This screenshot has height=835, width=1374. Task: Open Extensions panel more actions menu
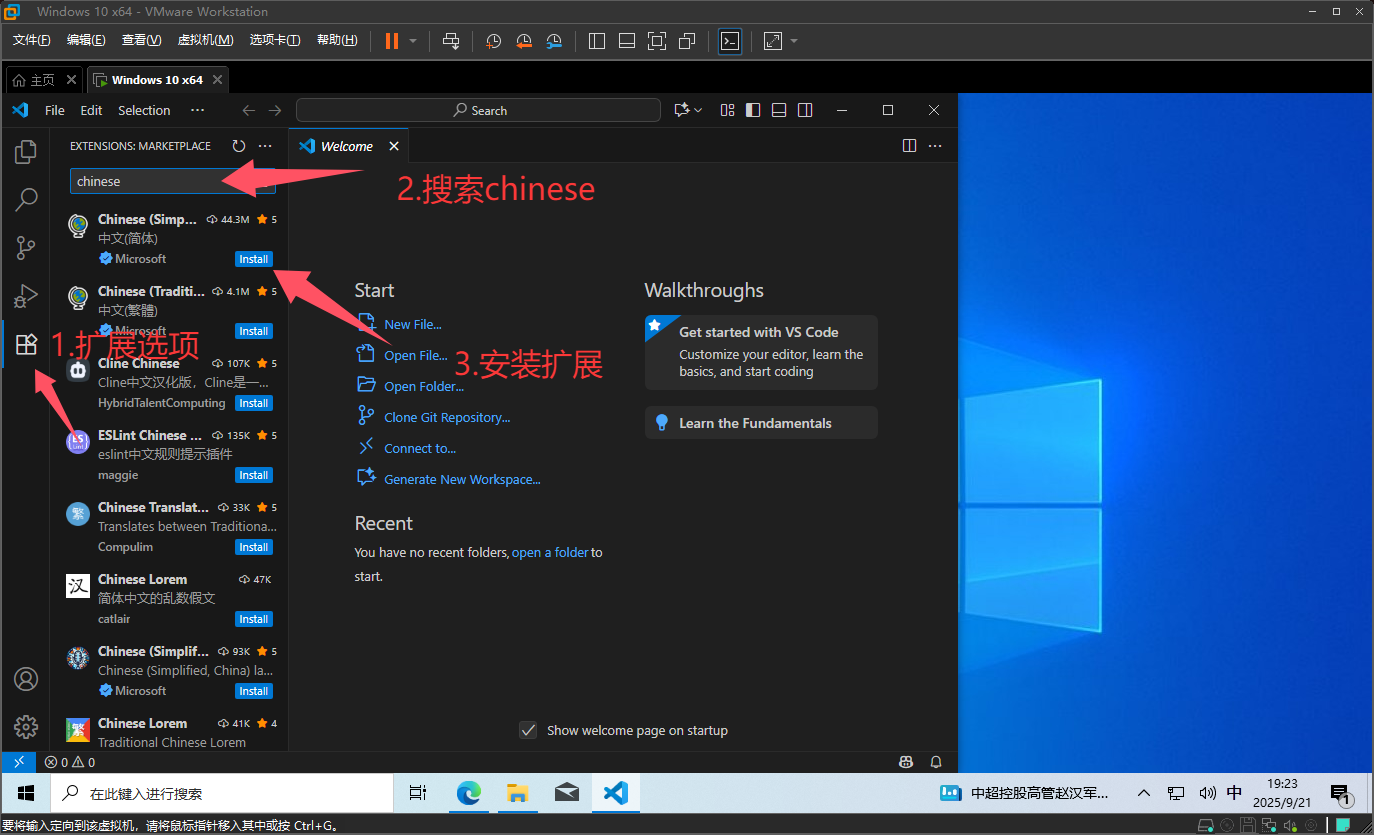click(265, 146)
